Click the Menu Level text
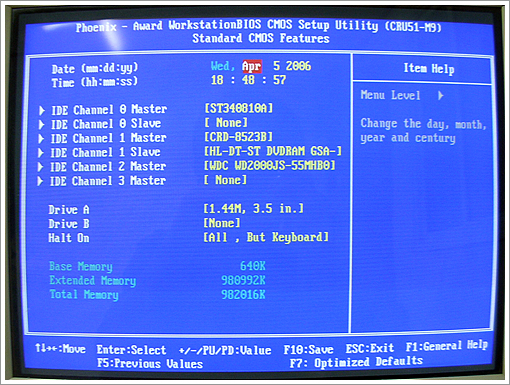Screen dimensions: 510x385 click(390, 95)
